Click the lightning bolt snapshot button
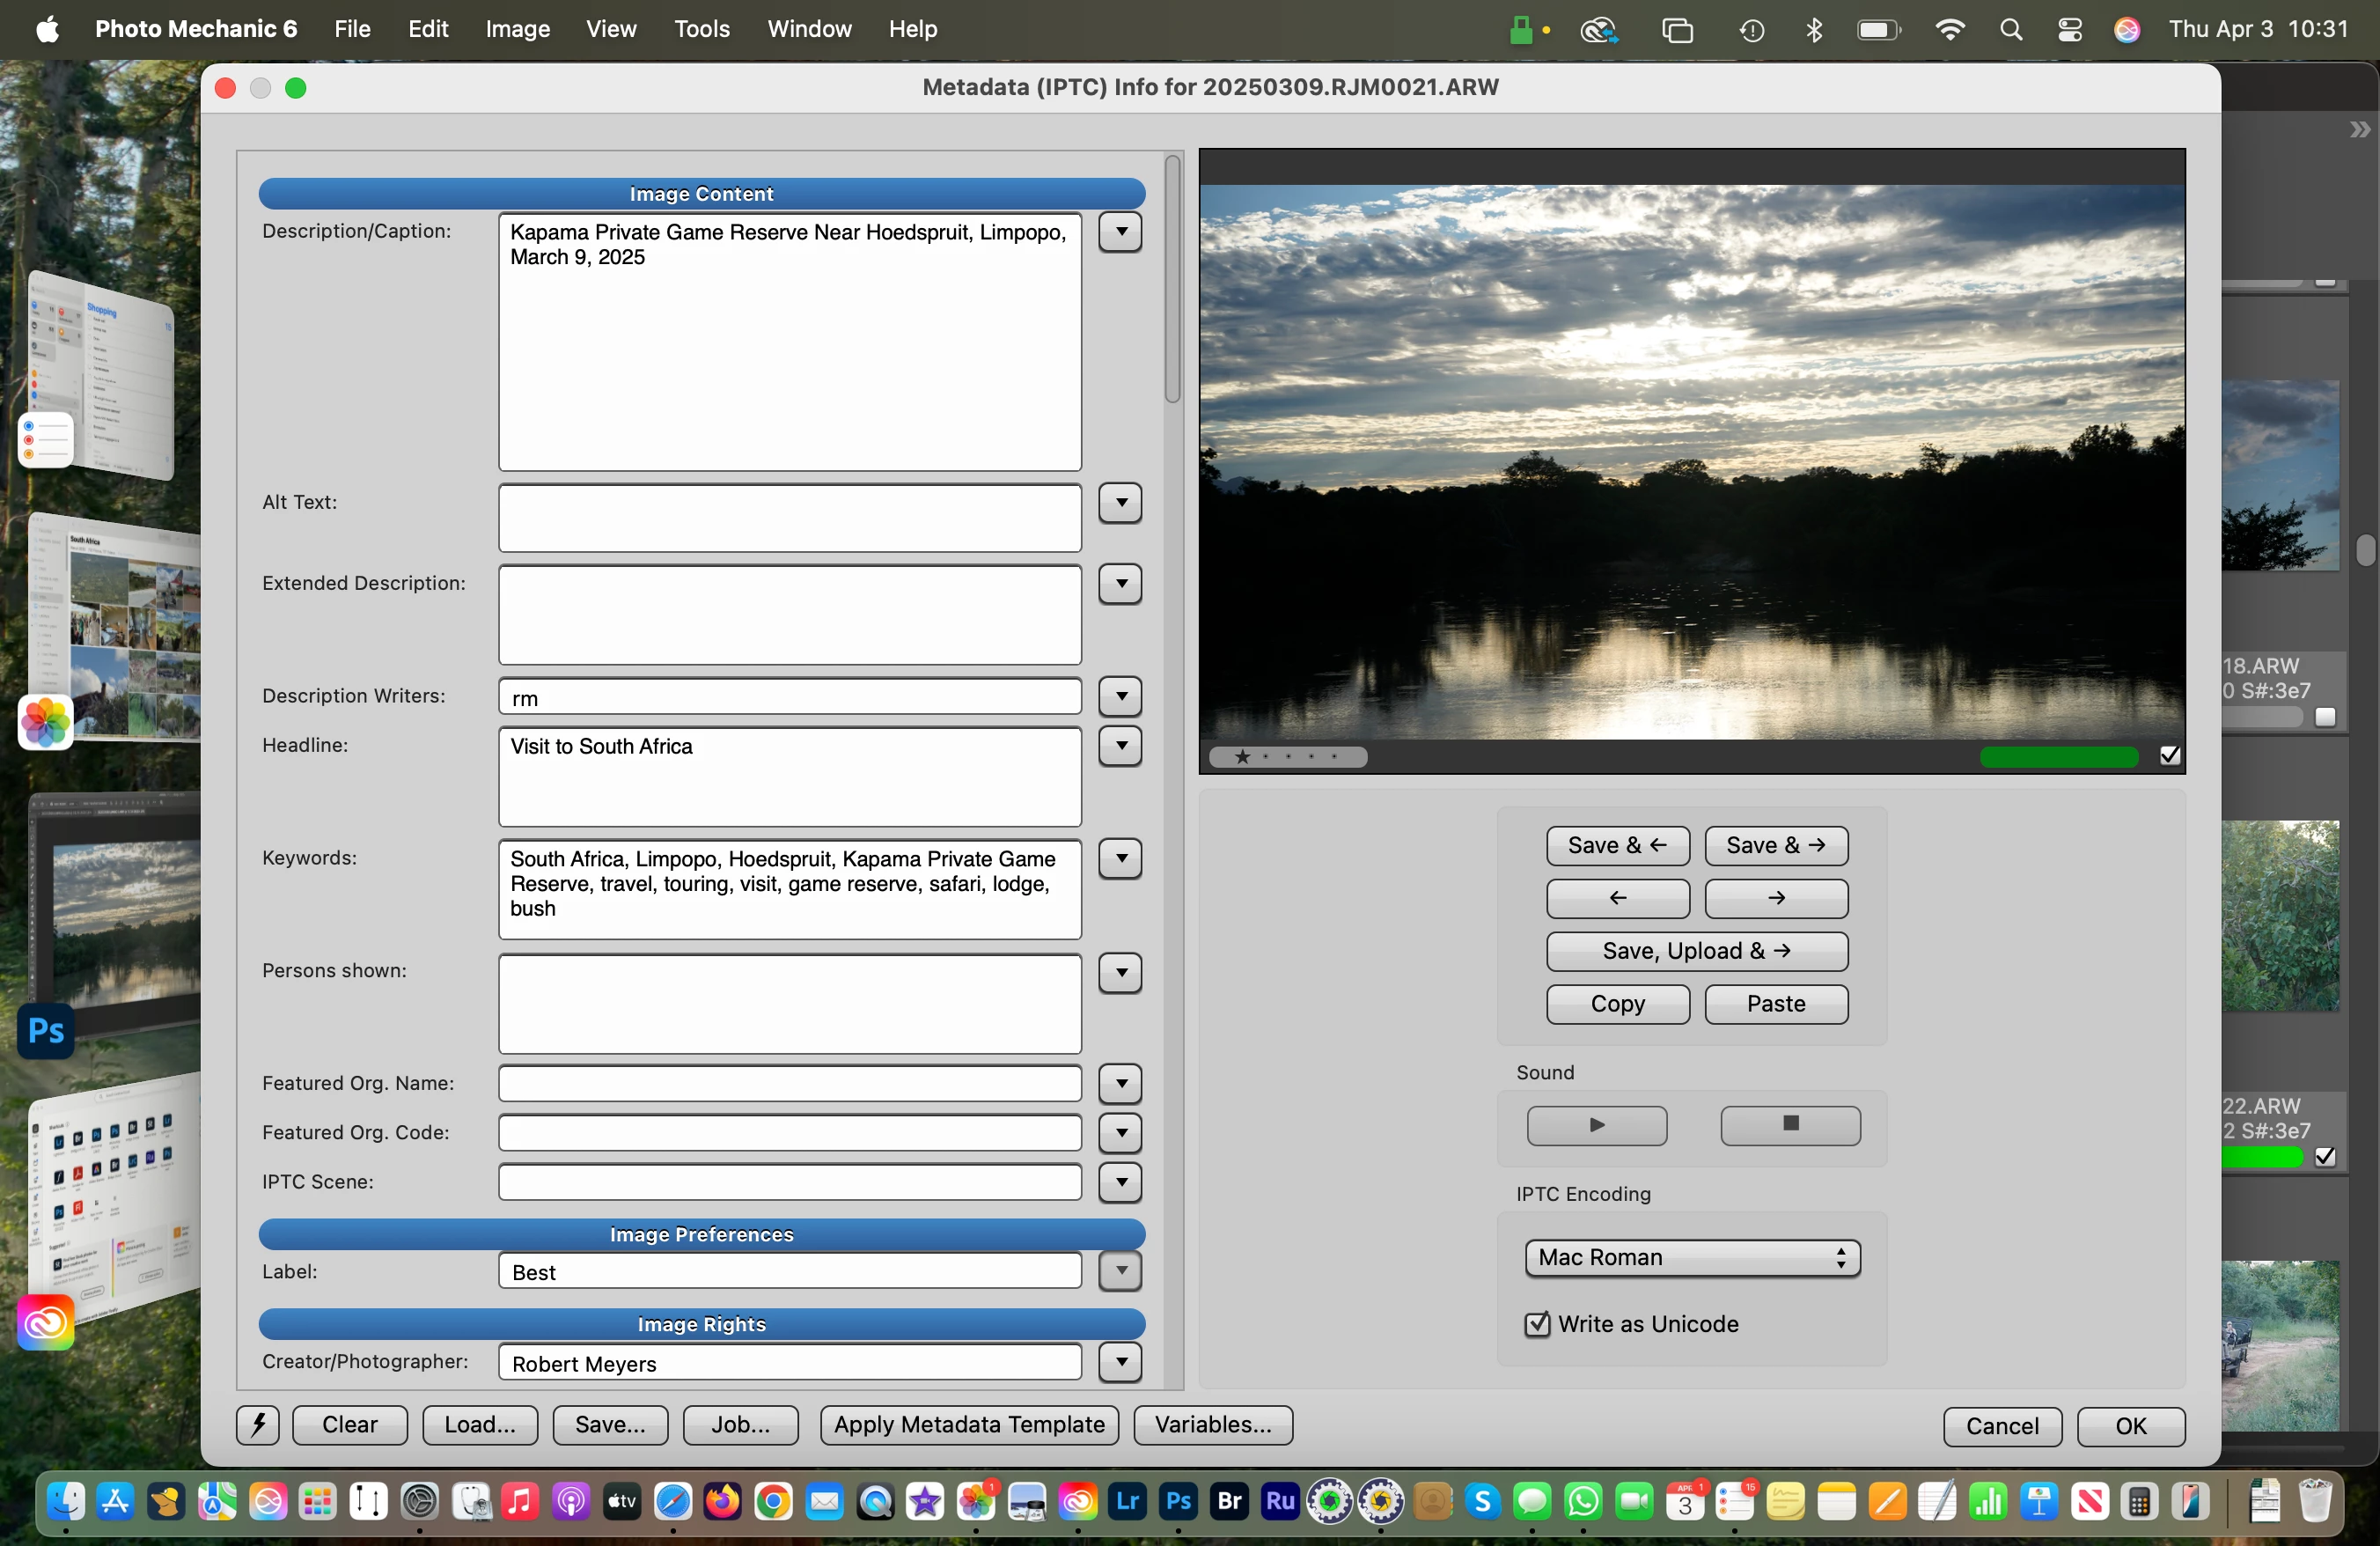Image resolution: width=2380 pixels, height=1546 pixels. [257, 1425]
